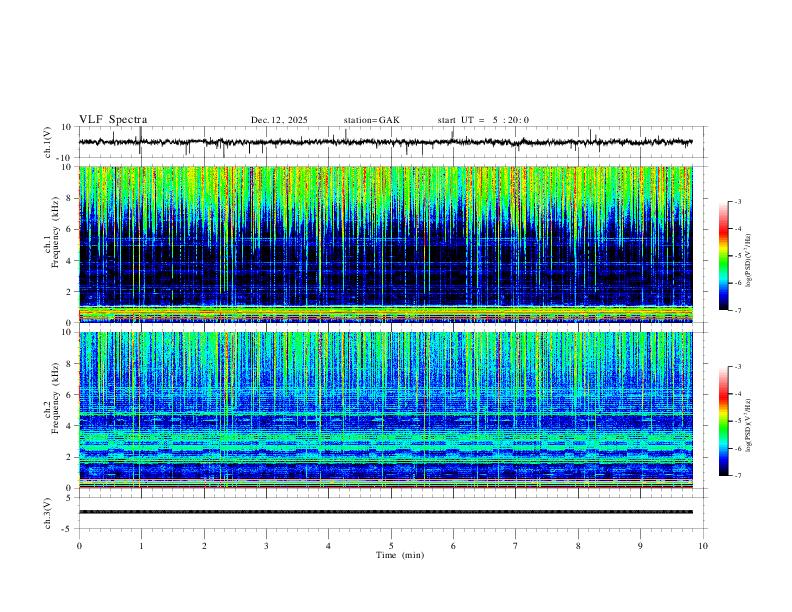
Task: Click the 'start UT = 5 : 20: 0' label
Action: (x=483, y=120)
